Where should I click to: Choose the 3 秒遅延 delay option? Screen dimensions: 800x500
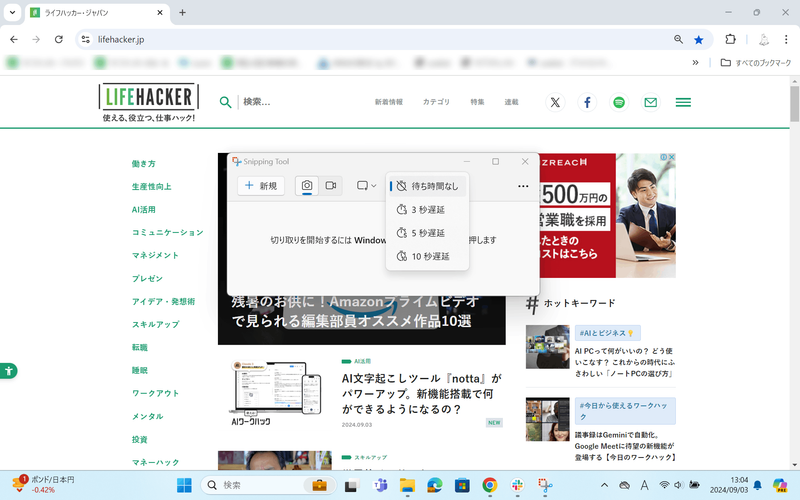click(426, 210)
